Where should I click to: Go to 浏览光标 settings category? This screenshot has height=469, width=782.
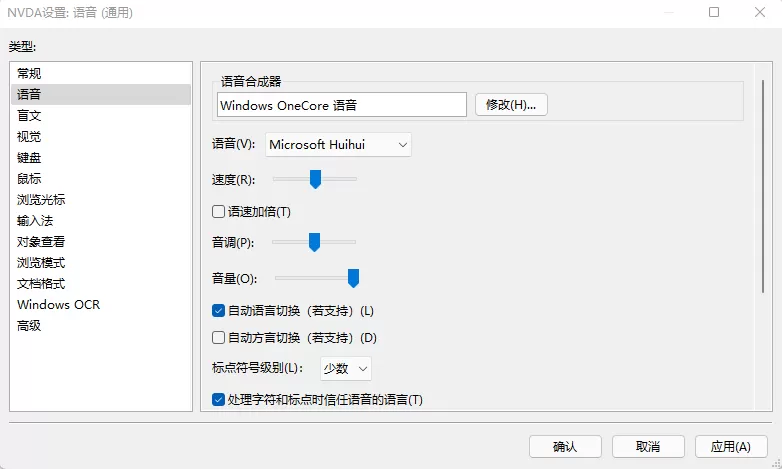40,199
